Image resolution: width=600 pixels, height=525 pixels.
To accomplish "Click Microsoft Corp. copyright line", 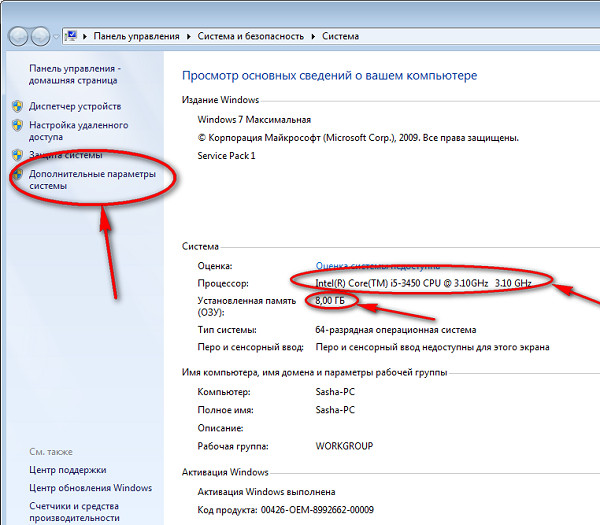I will pyautogui.click(x=358, y=138).
